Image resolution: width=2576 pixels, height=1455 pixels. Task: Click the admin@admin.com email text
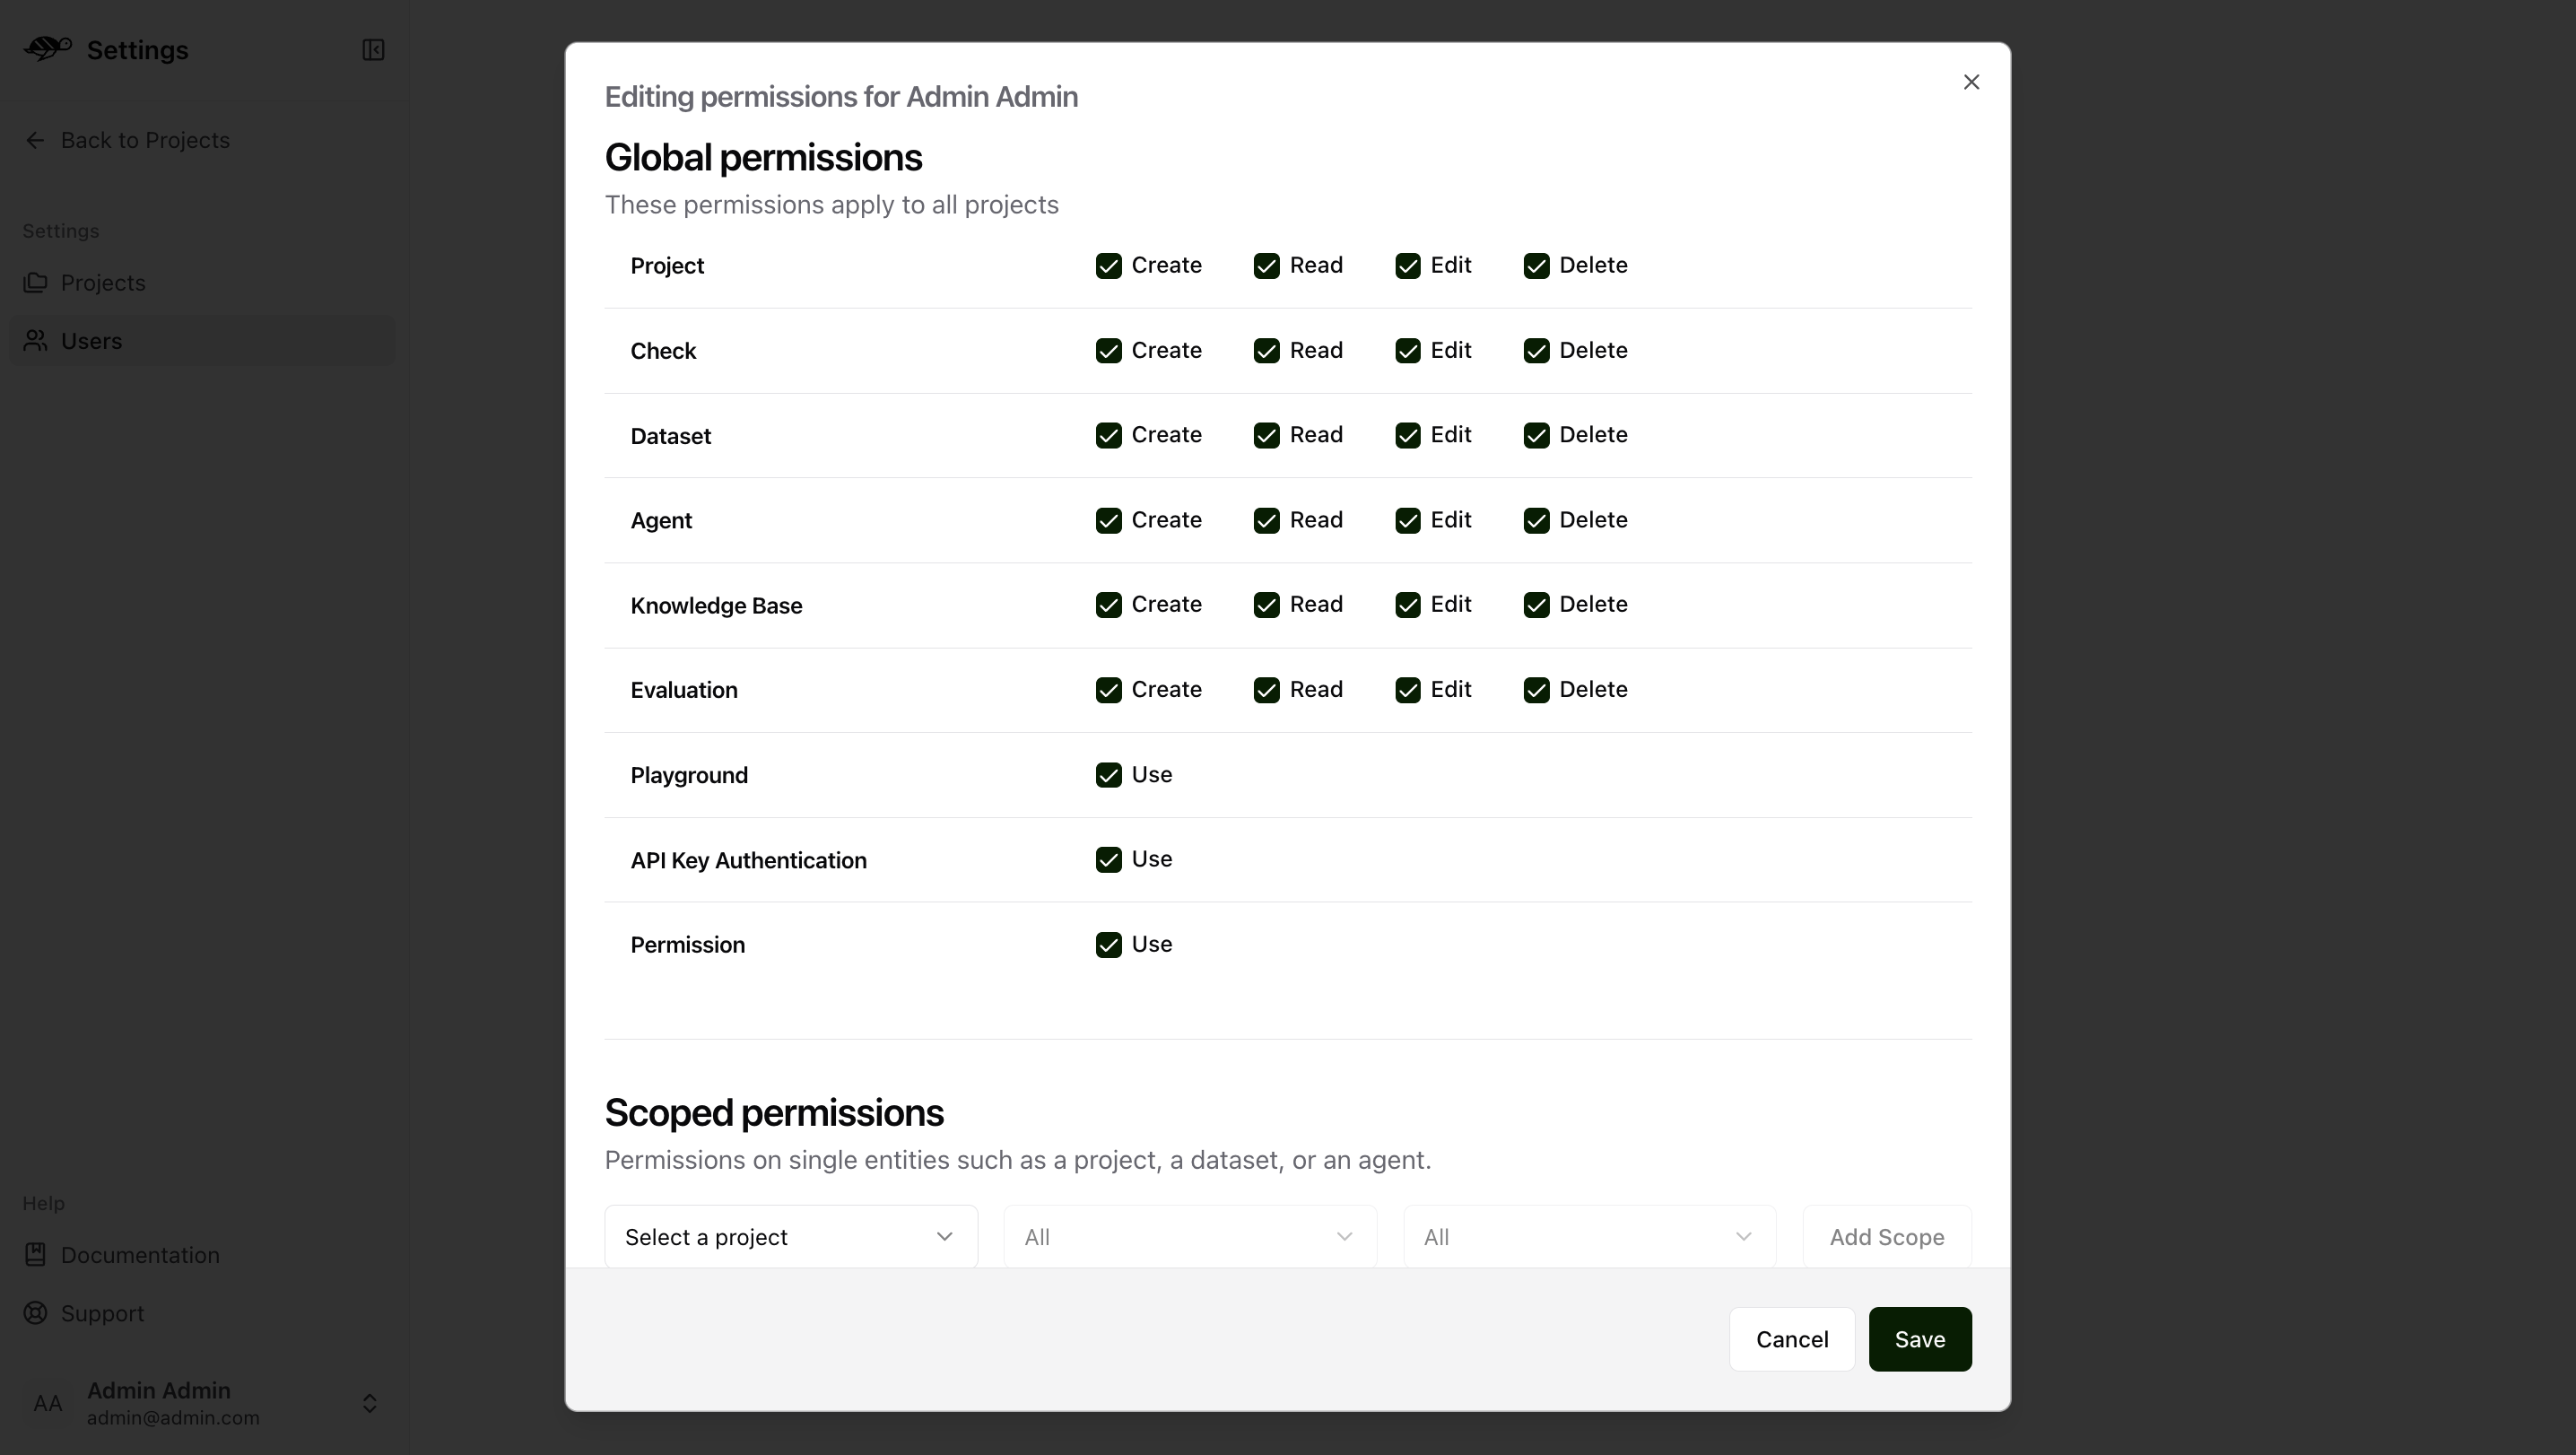click(173, 1418)
